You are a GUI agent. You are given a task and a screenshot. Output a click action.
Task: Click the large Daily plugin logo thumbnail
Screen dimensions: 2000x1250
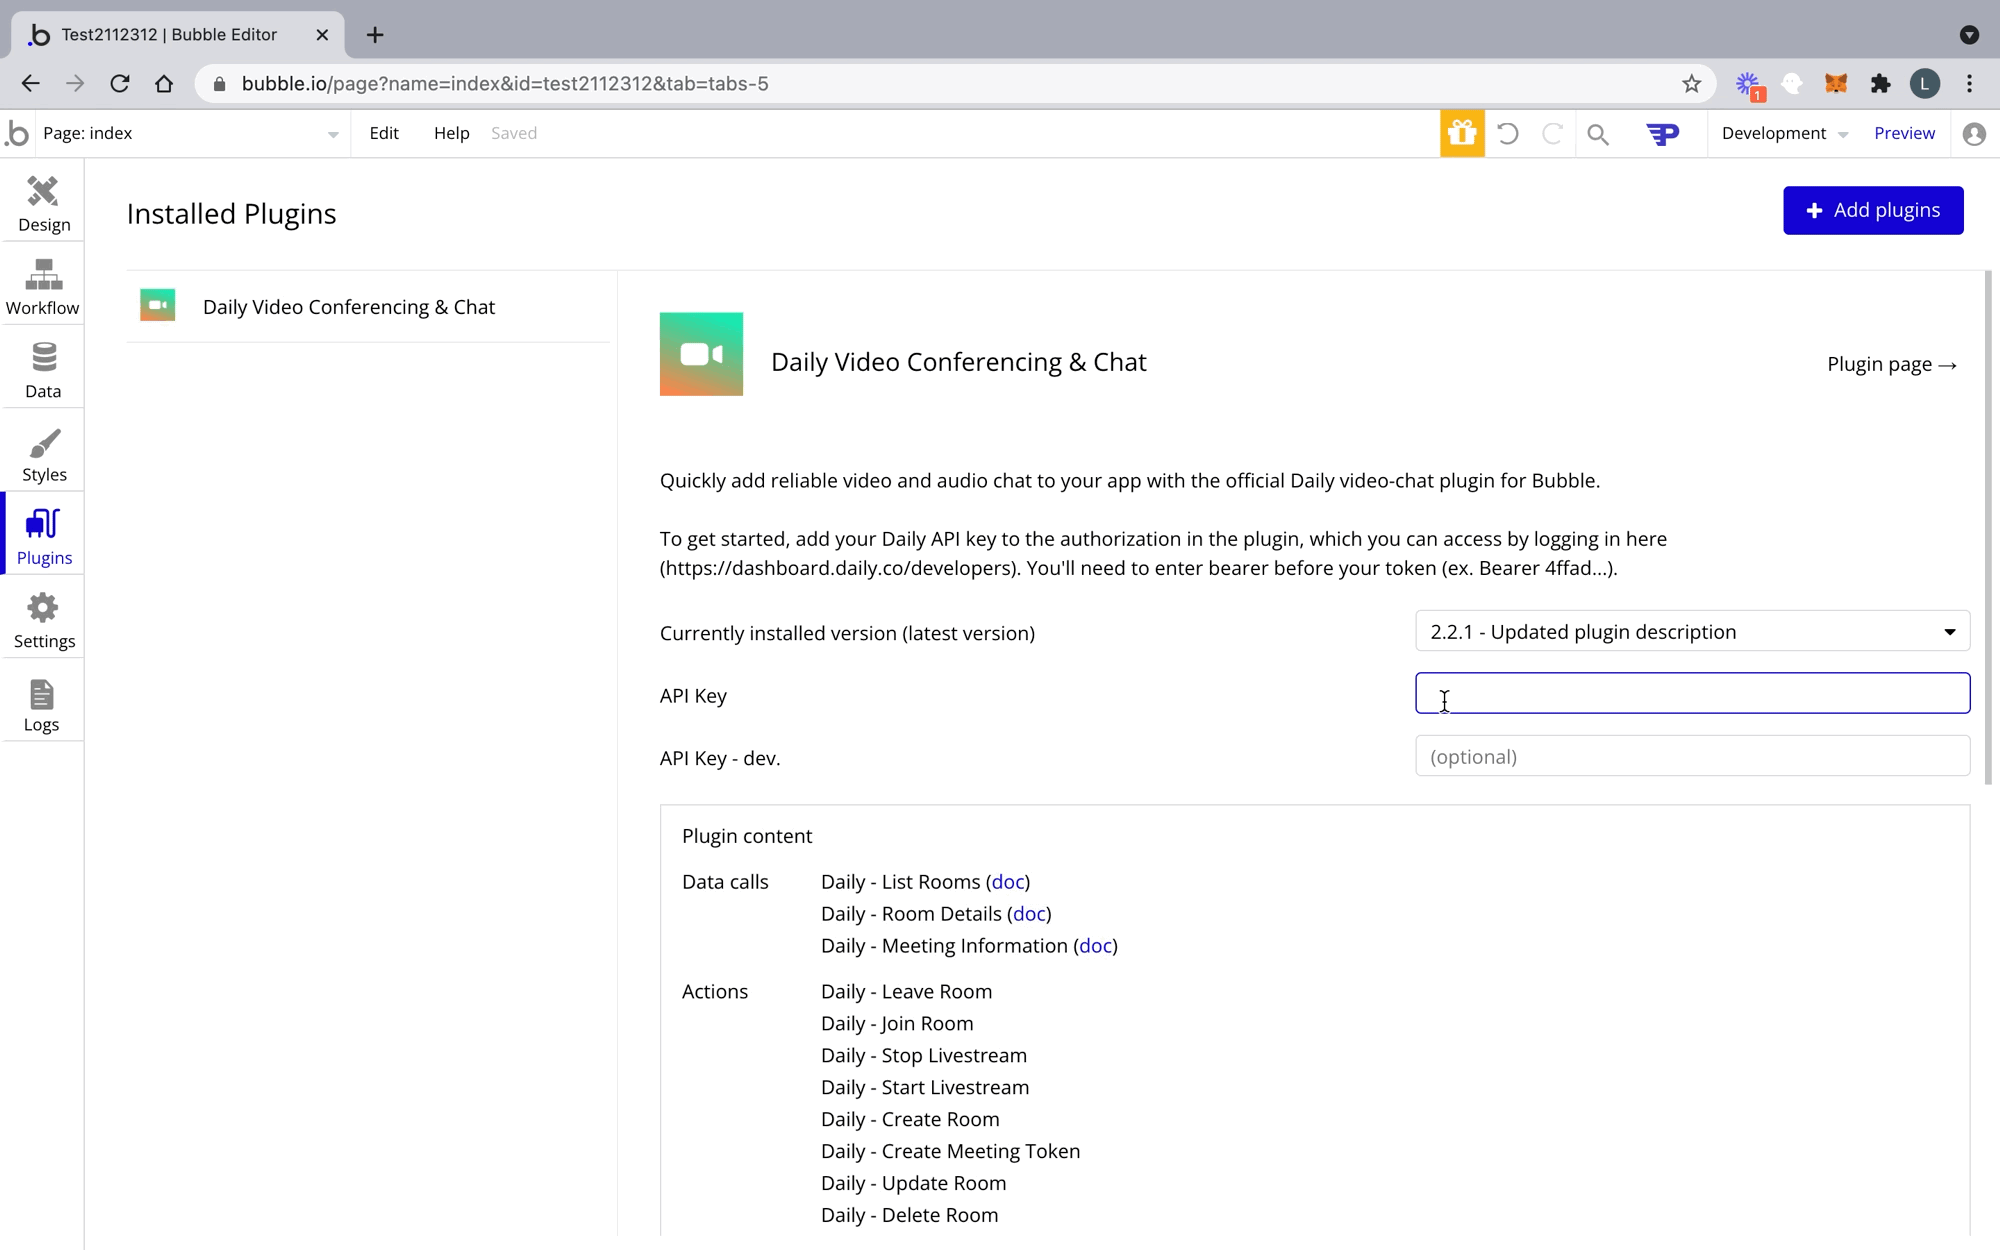(701, 354)
